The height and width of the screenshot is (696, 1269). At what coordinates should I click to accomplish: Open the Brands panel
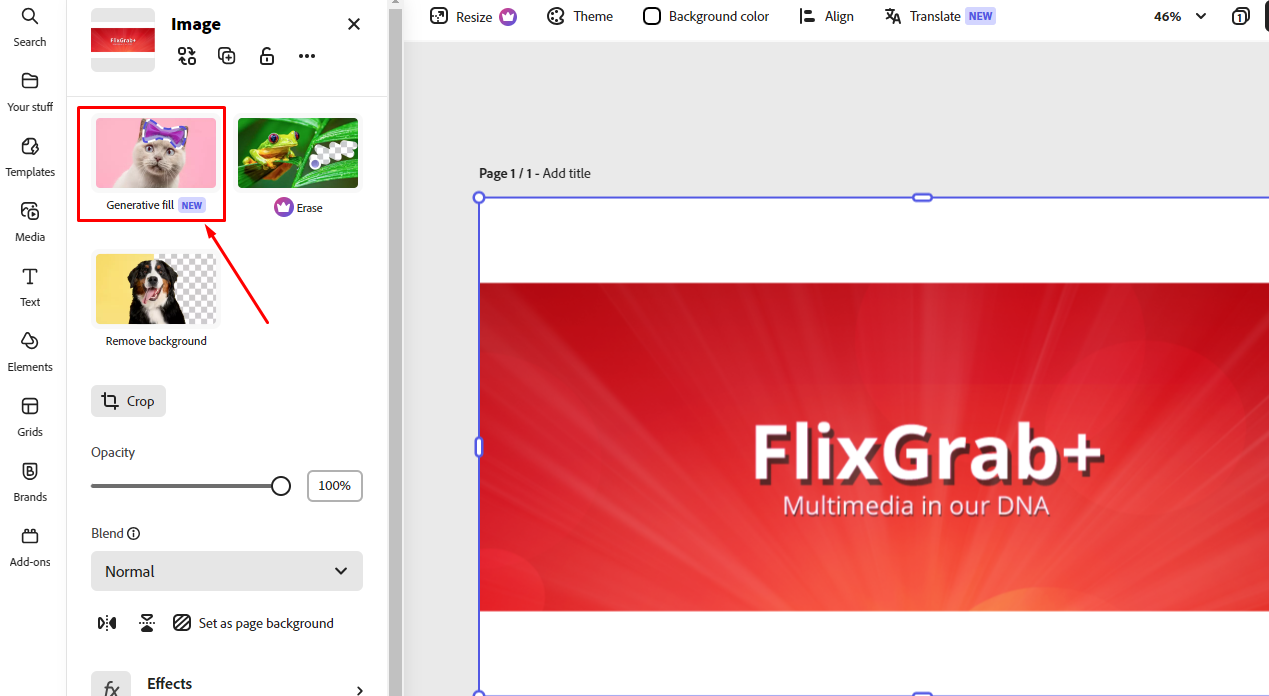click(x=30, y=482)
